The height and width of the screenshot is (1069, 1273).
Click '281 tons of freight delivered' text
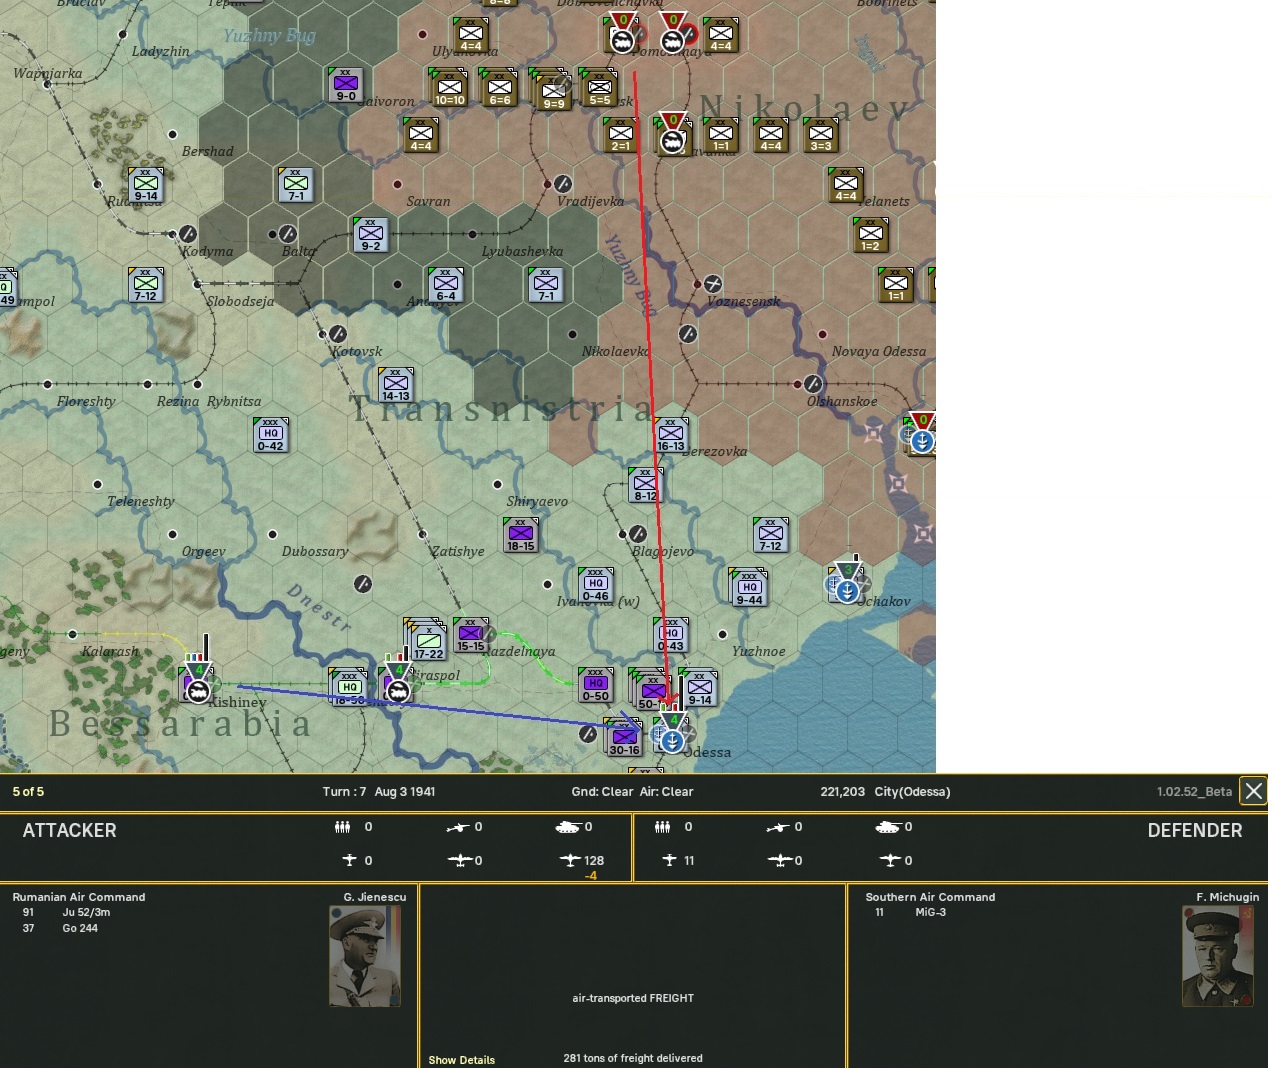(633, 1058)
